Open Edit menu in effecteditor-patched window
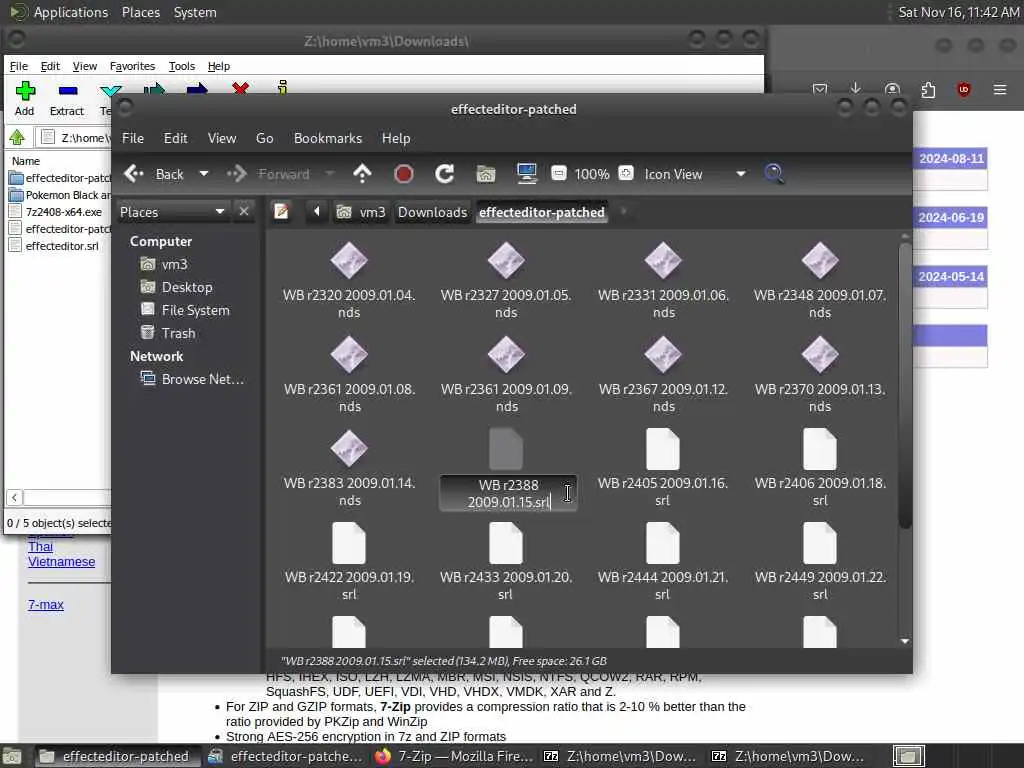The width and height of the screenshot is (1024, 768). click(175, 138)
